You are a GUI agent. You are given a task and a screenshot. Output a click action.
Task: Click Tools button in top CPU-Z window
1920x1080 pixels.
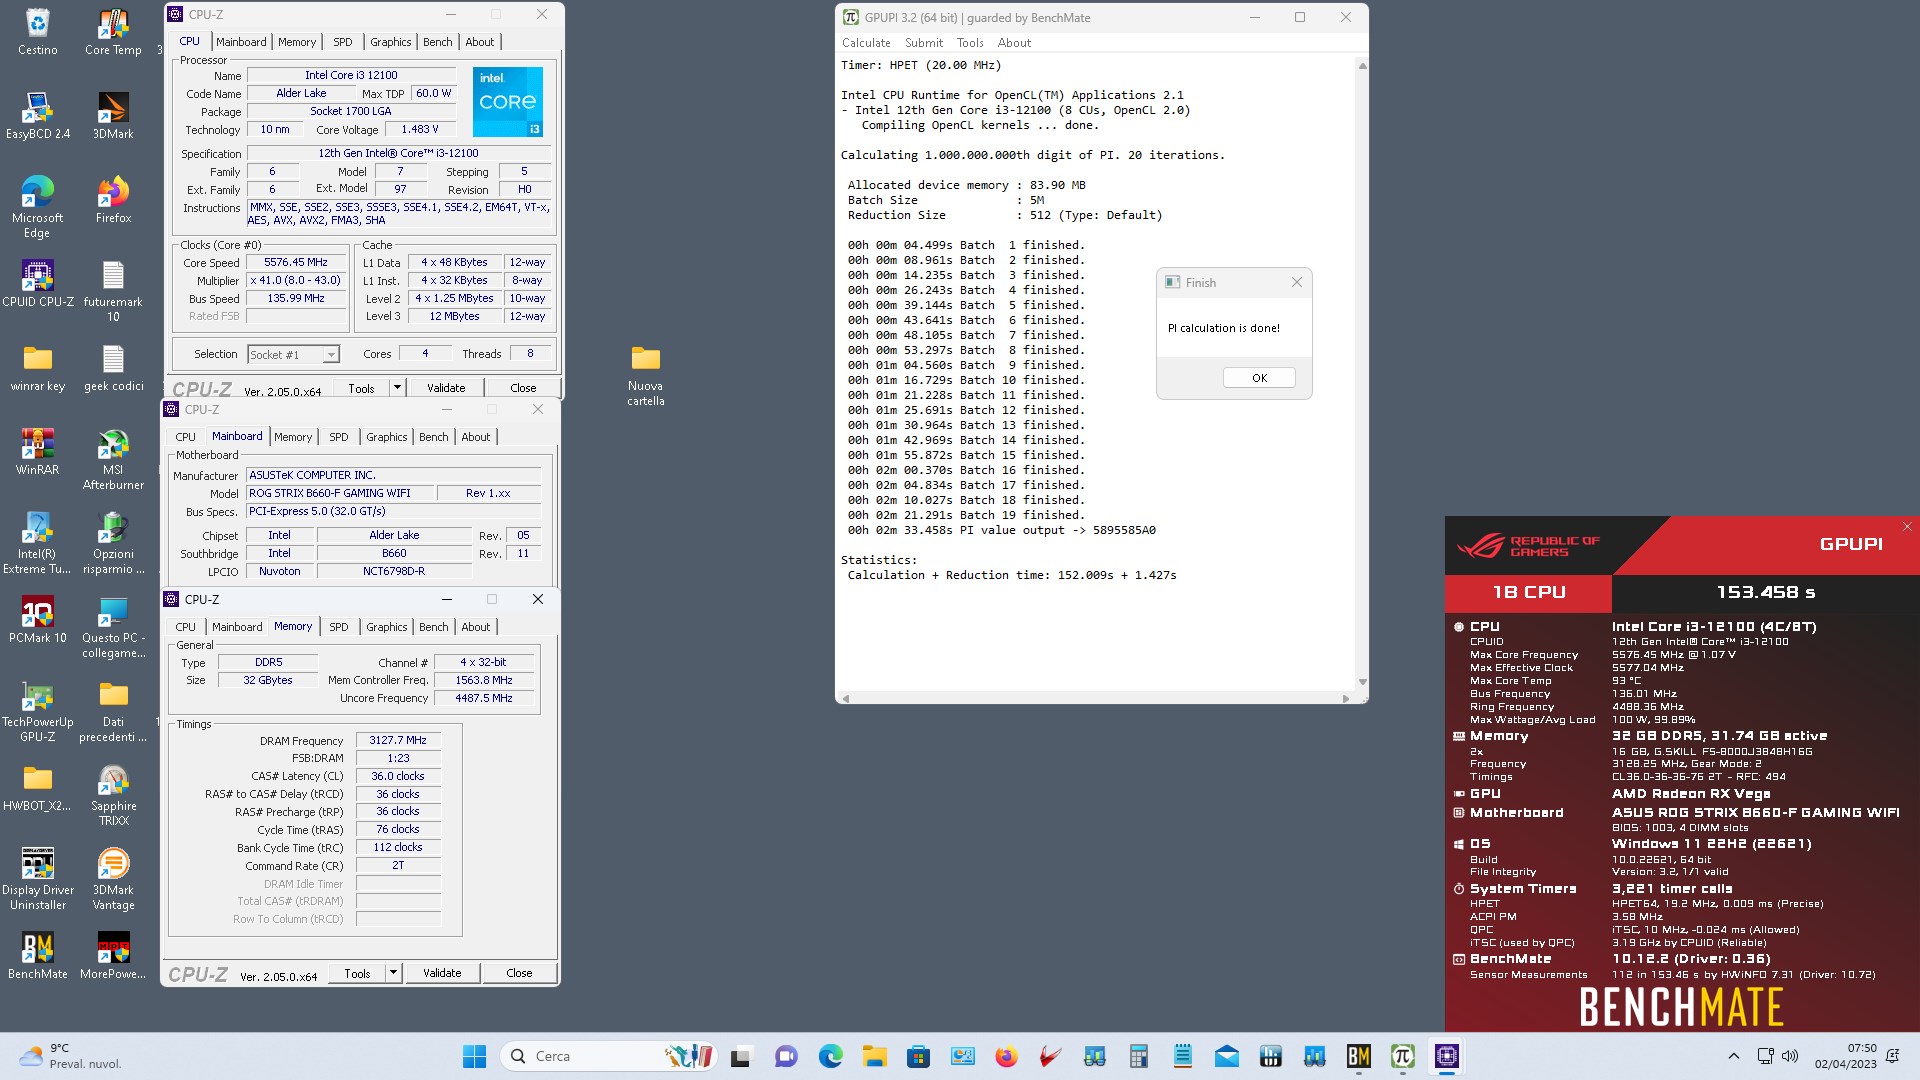pos(361,388)
